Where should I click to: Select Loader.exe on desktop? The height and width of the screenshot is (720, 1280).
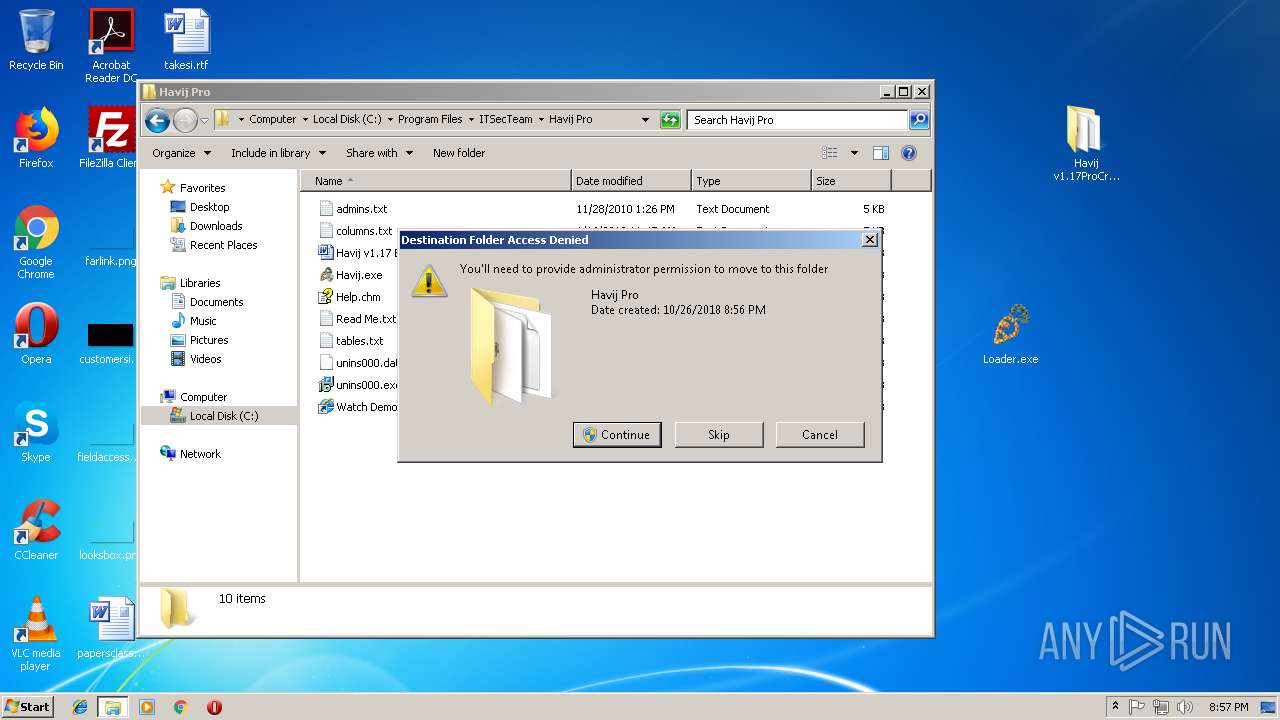click(1010, 334)
